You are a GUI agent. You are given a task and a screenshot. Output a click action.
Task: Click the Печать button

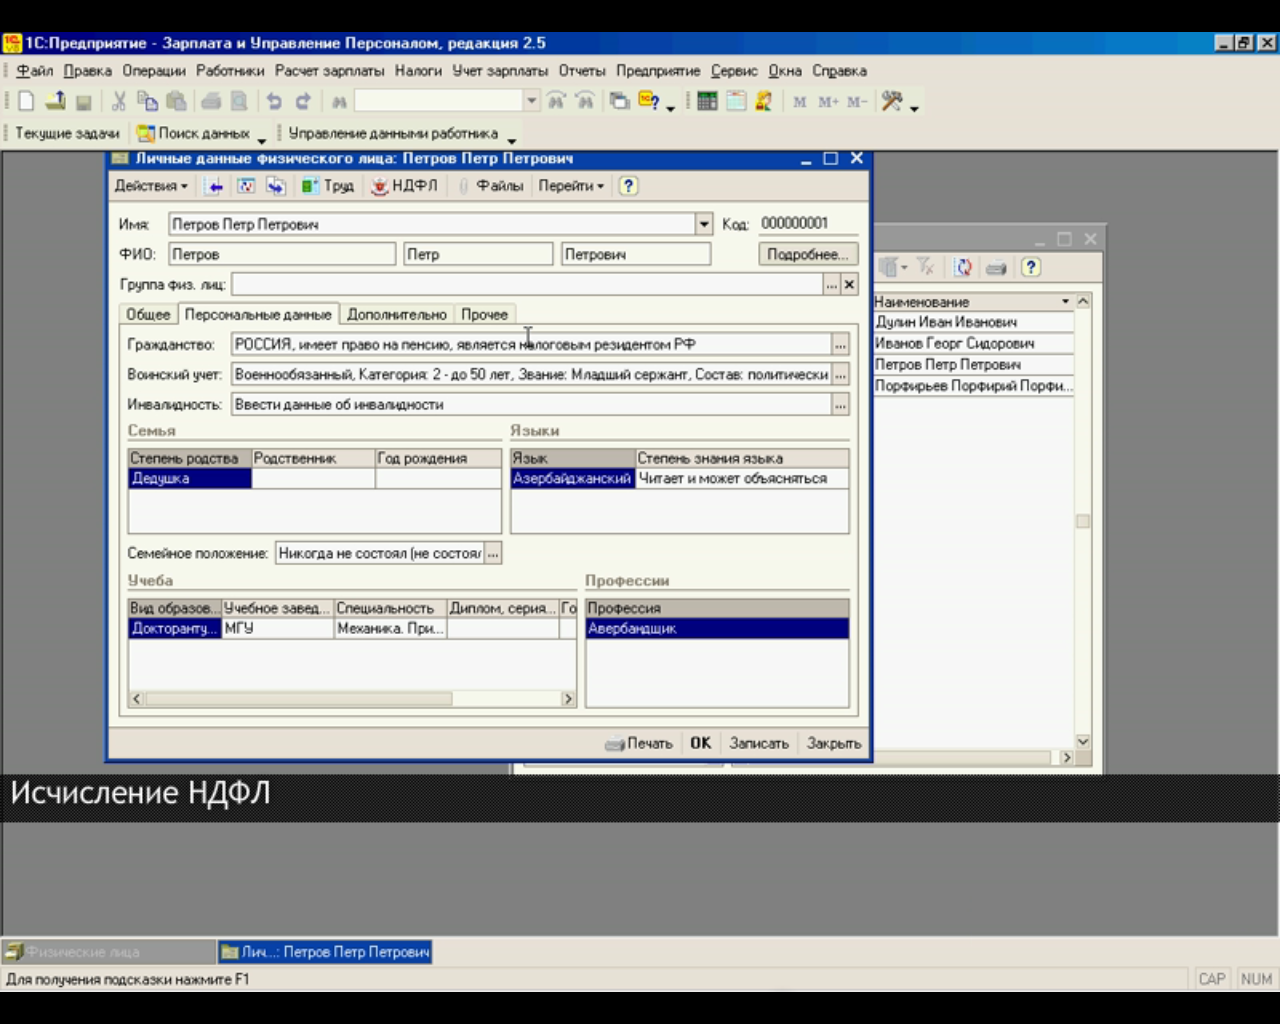(x=639, y=743)
